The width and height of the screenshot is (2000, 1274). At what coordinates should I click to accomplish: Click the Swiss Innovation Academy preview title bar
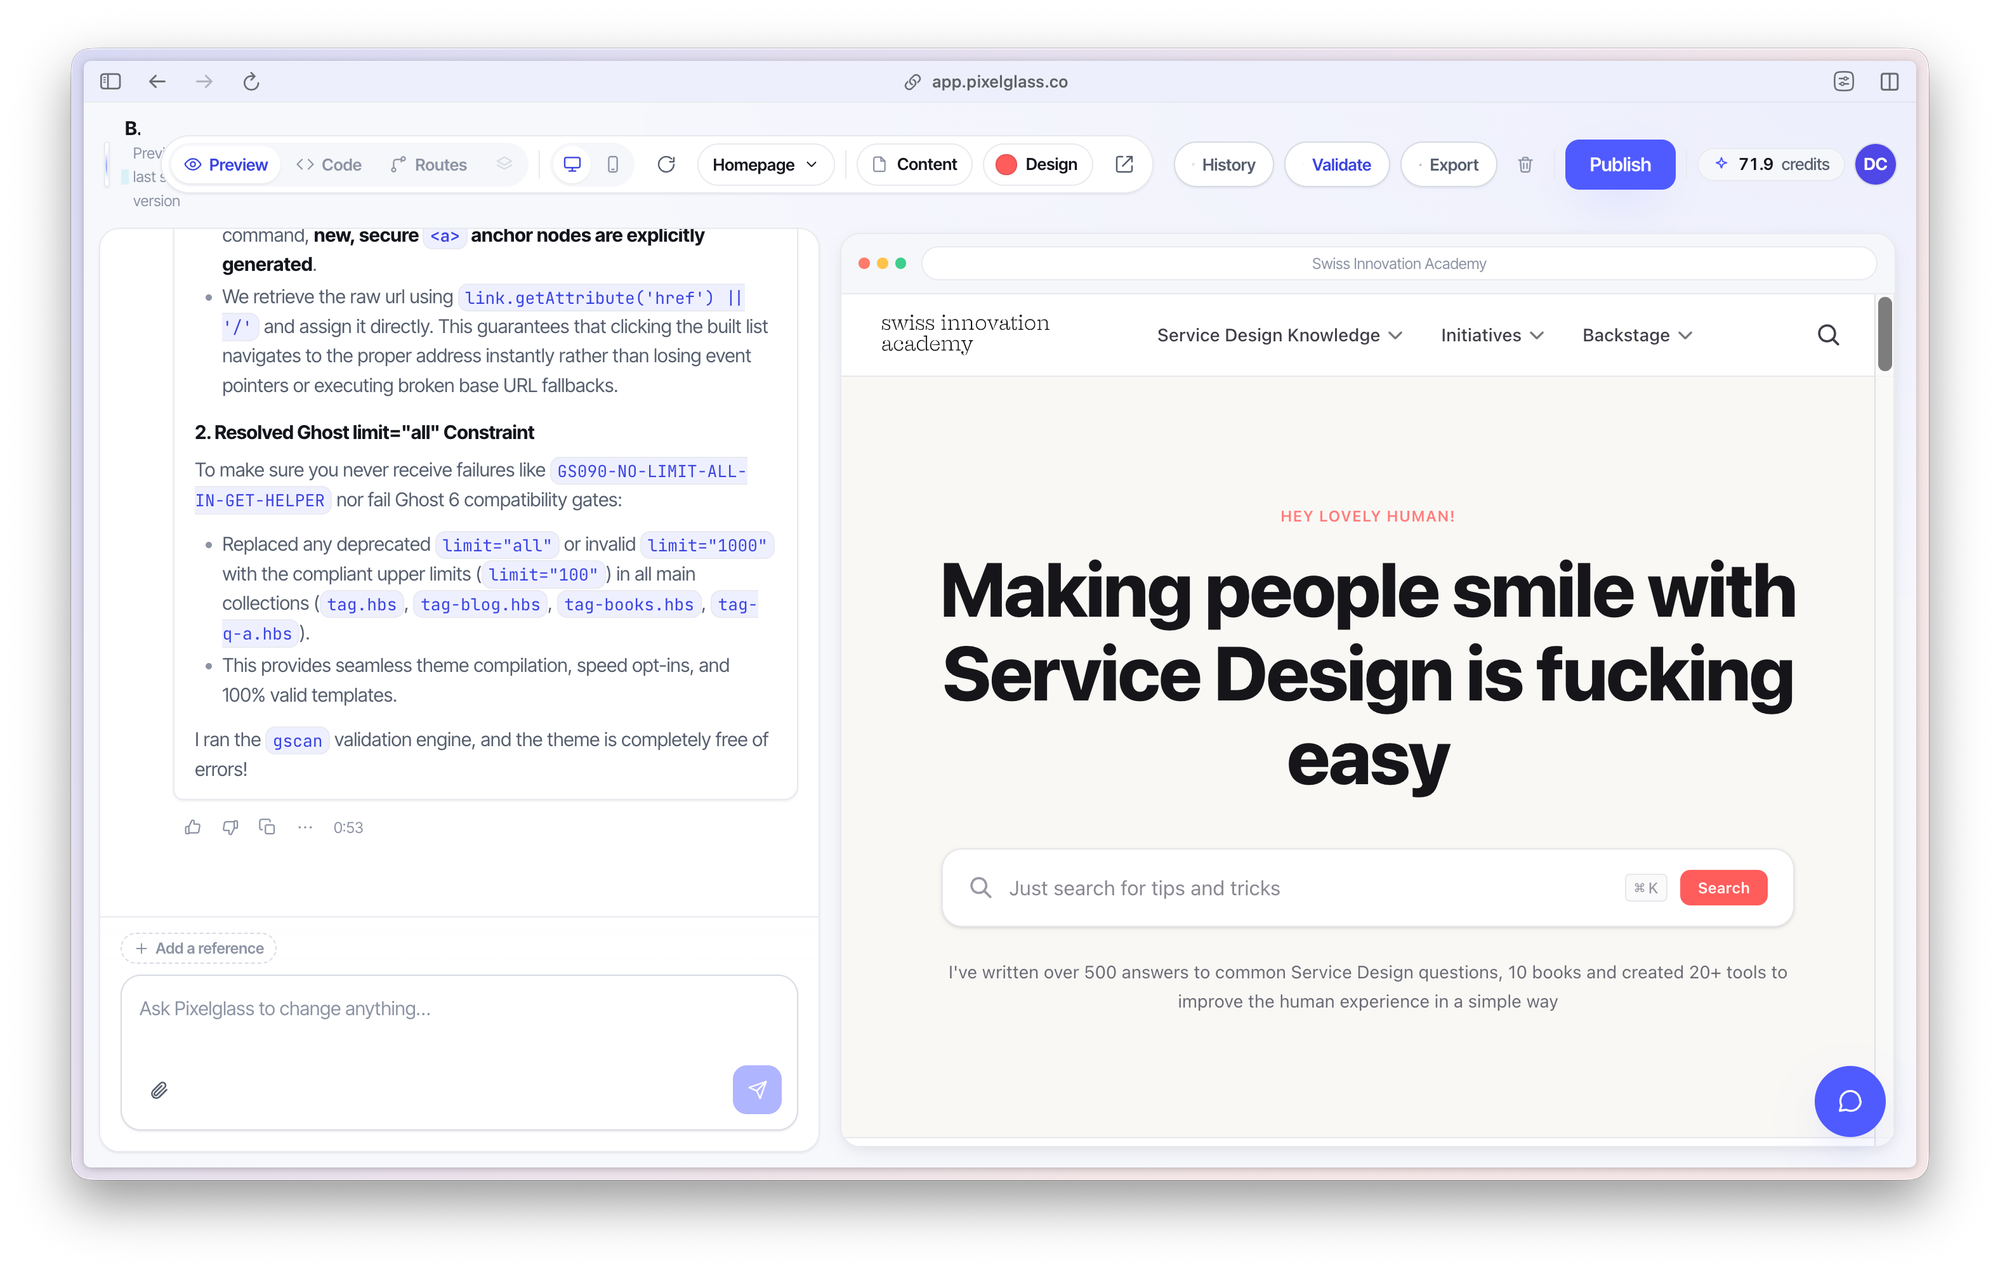tap(1398, 264)
